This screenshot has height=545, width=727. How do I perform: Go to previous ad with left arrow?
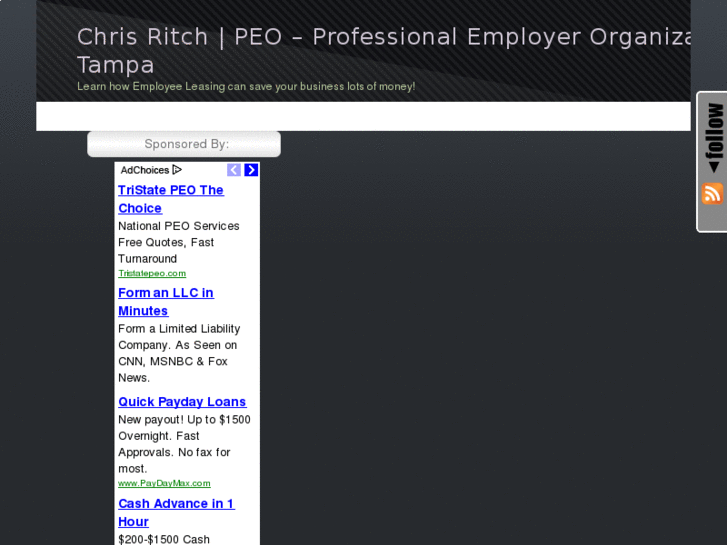pos(234,170)
